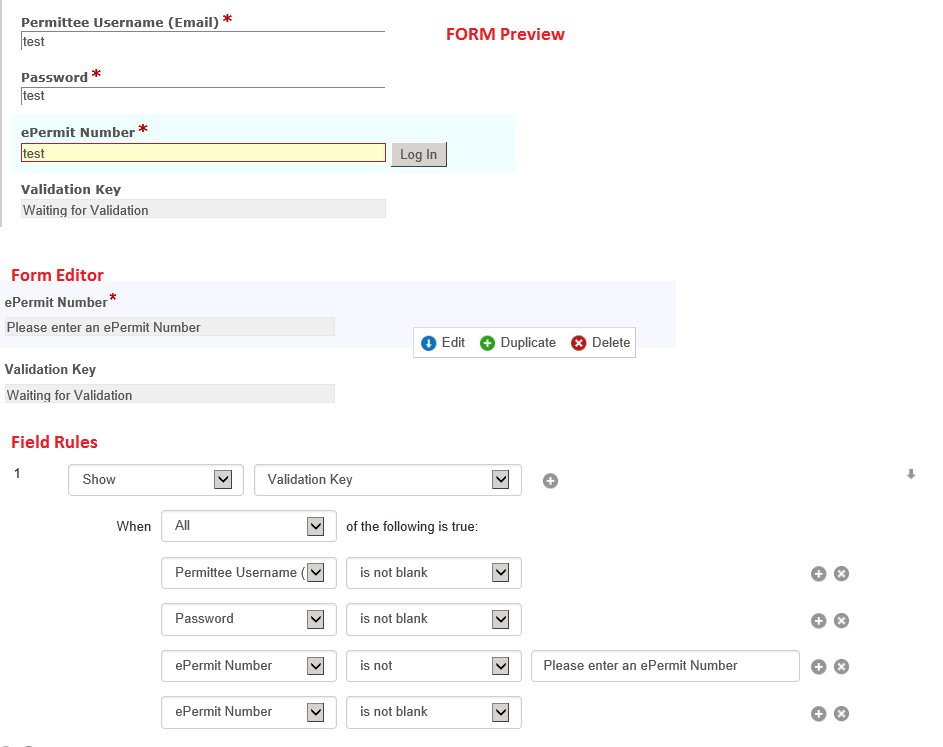Click the Edit icon in field toolbar

point(429,343)
